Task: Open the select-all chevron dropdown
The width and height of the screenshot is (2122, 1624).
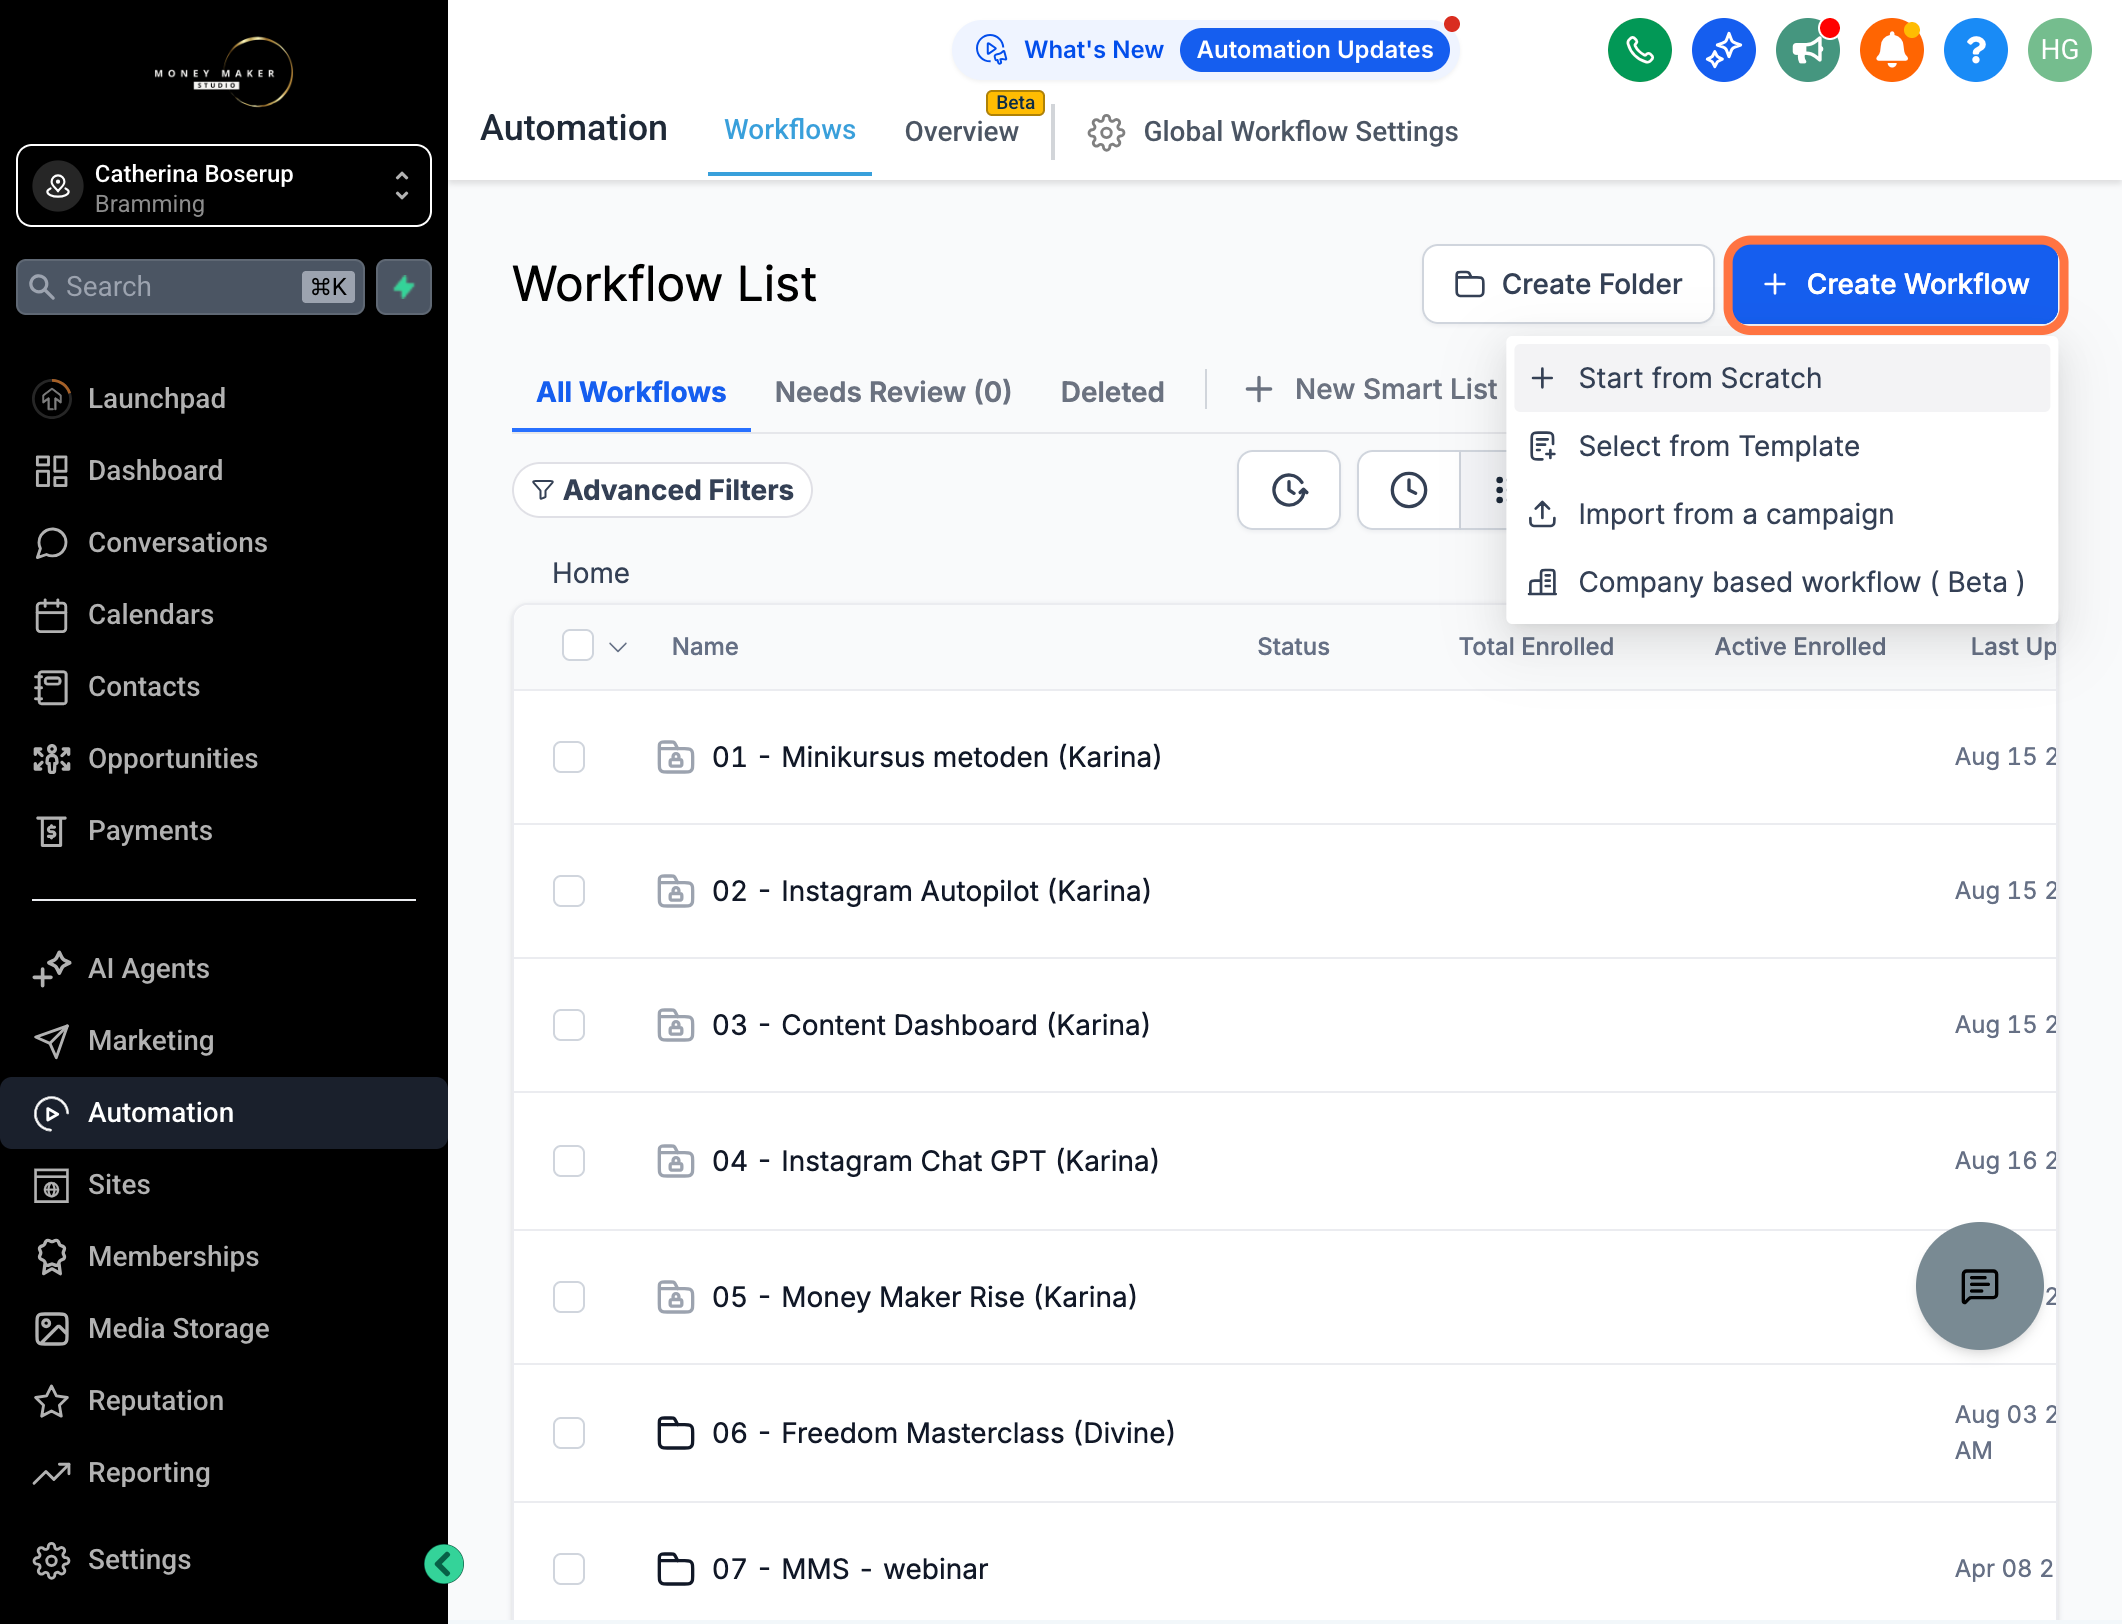Action: coord(618,647)
